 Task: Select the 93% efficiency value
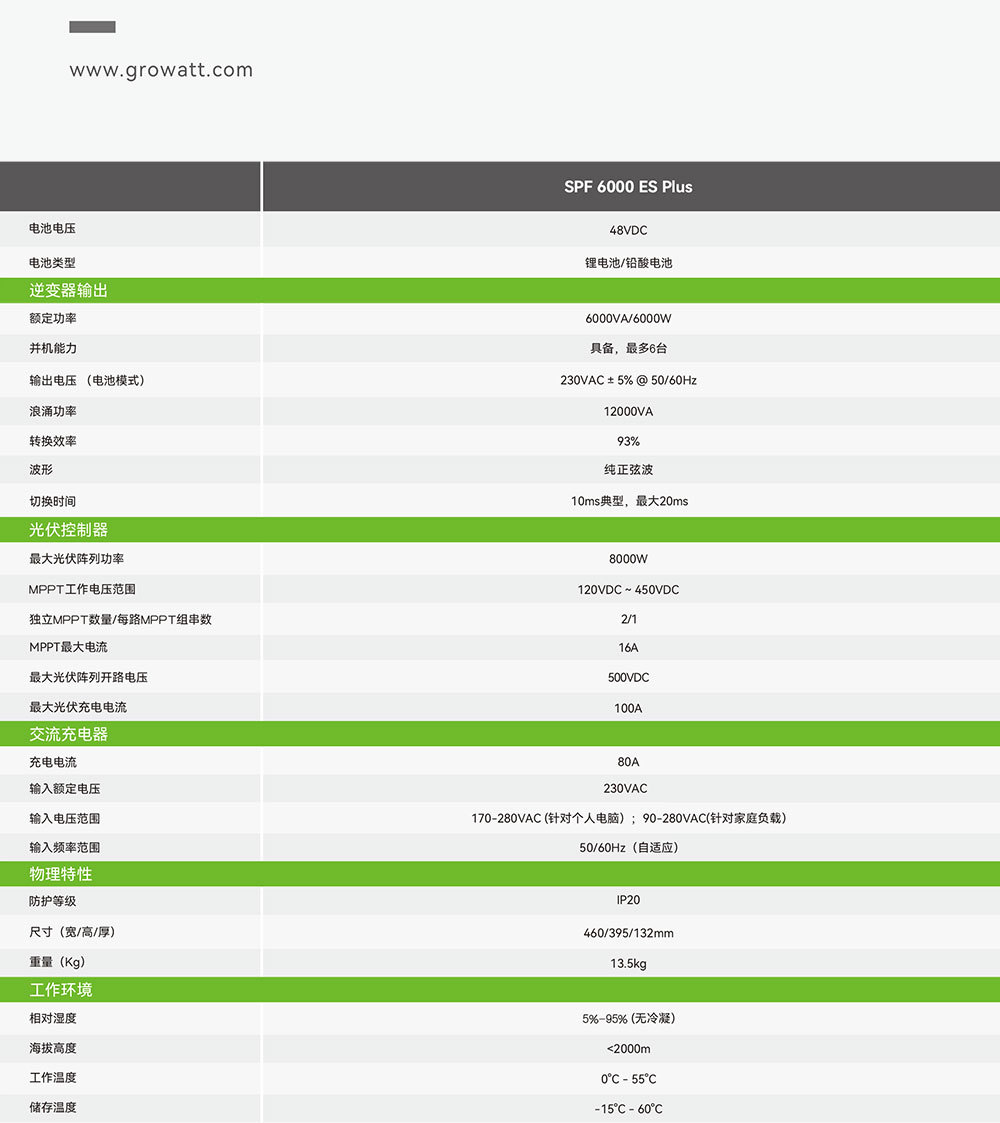pos(628,441)
